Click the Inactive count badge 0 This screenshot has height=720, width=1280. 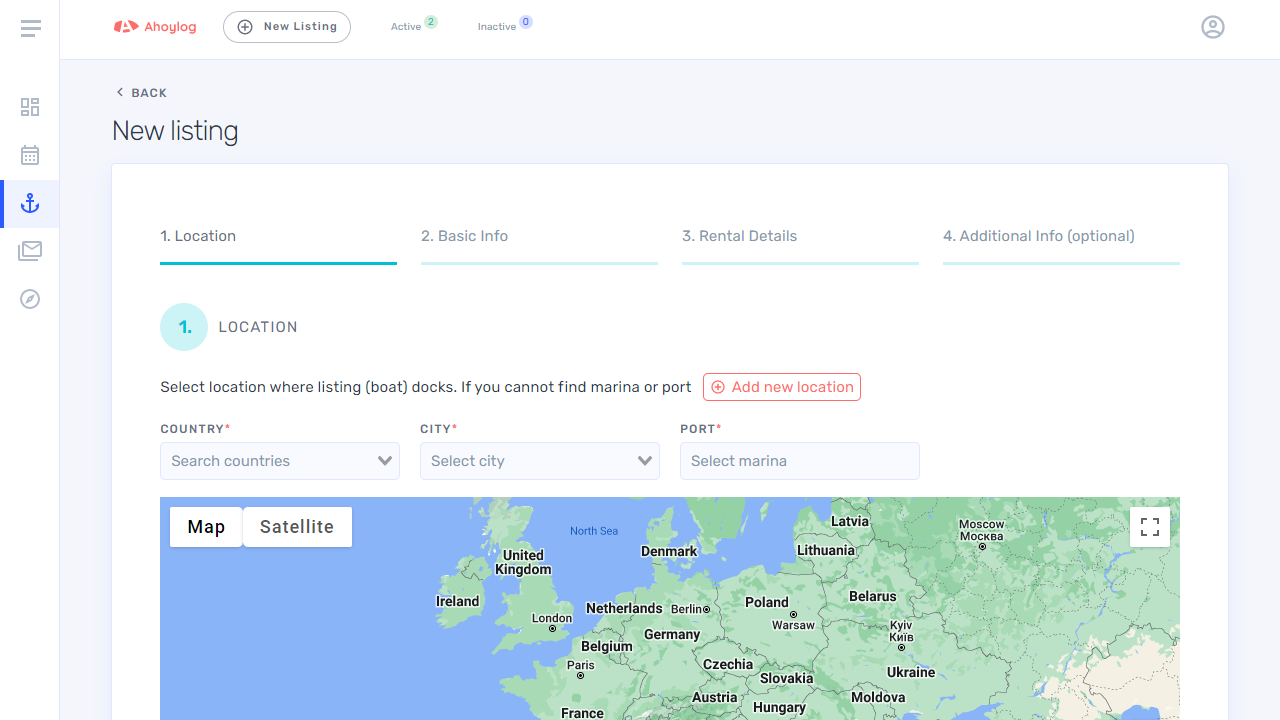pyautogui.click(x=526, y=22)
